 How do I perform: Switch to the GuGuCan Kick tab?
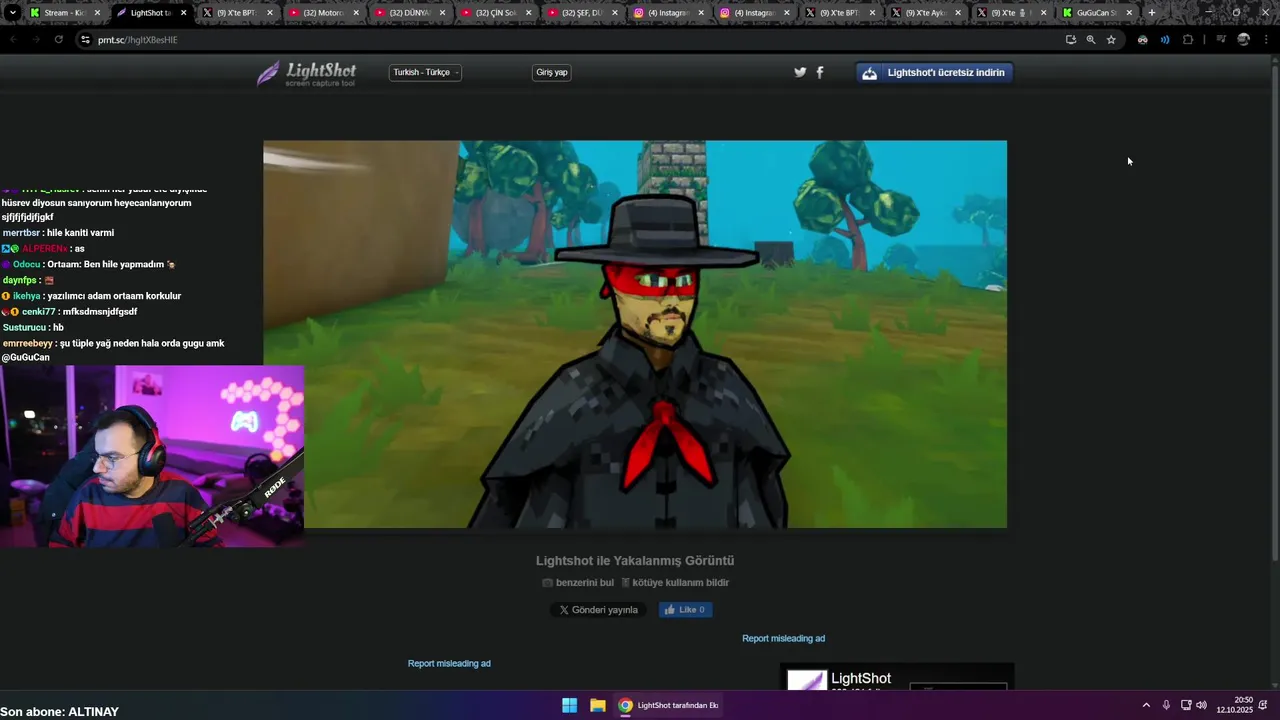[1098, 13]
